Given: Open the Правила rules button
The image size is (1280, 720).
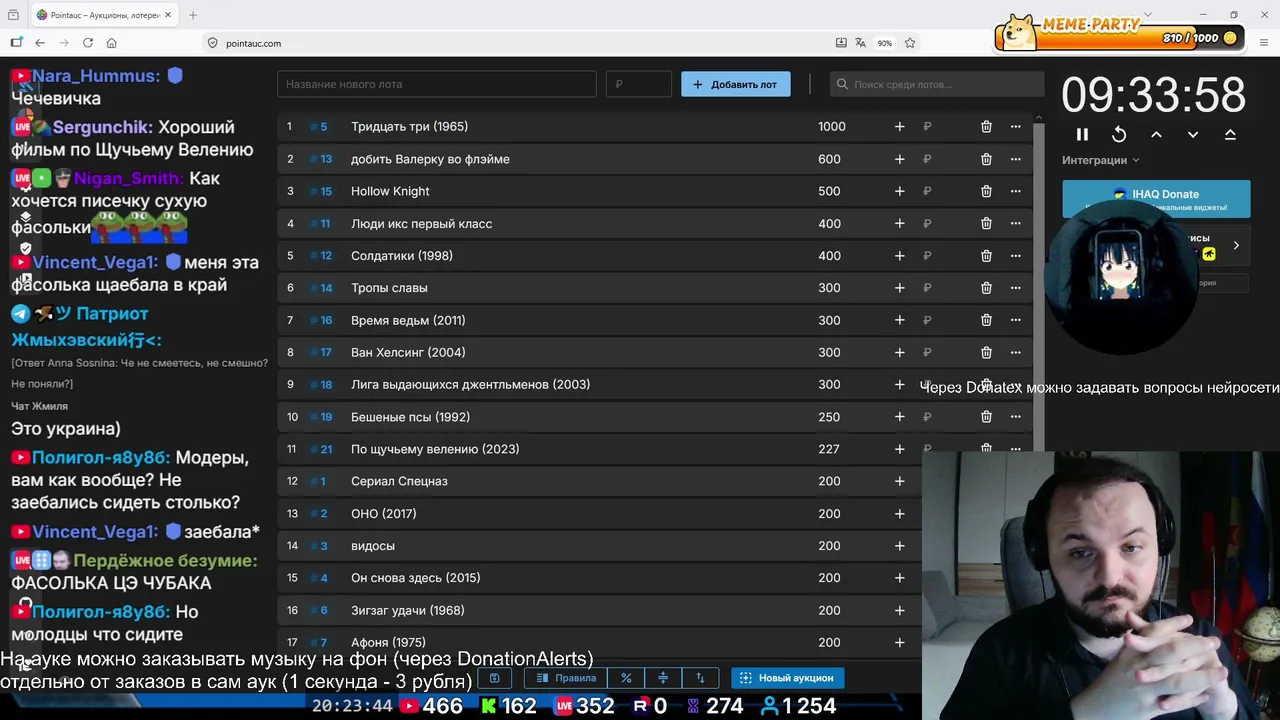Looking at the screenshot, I should (x=567, y=678).
